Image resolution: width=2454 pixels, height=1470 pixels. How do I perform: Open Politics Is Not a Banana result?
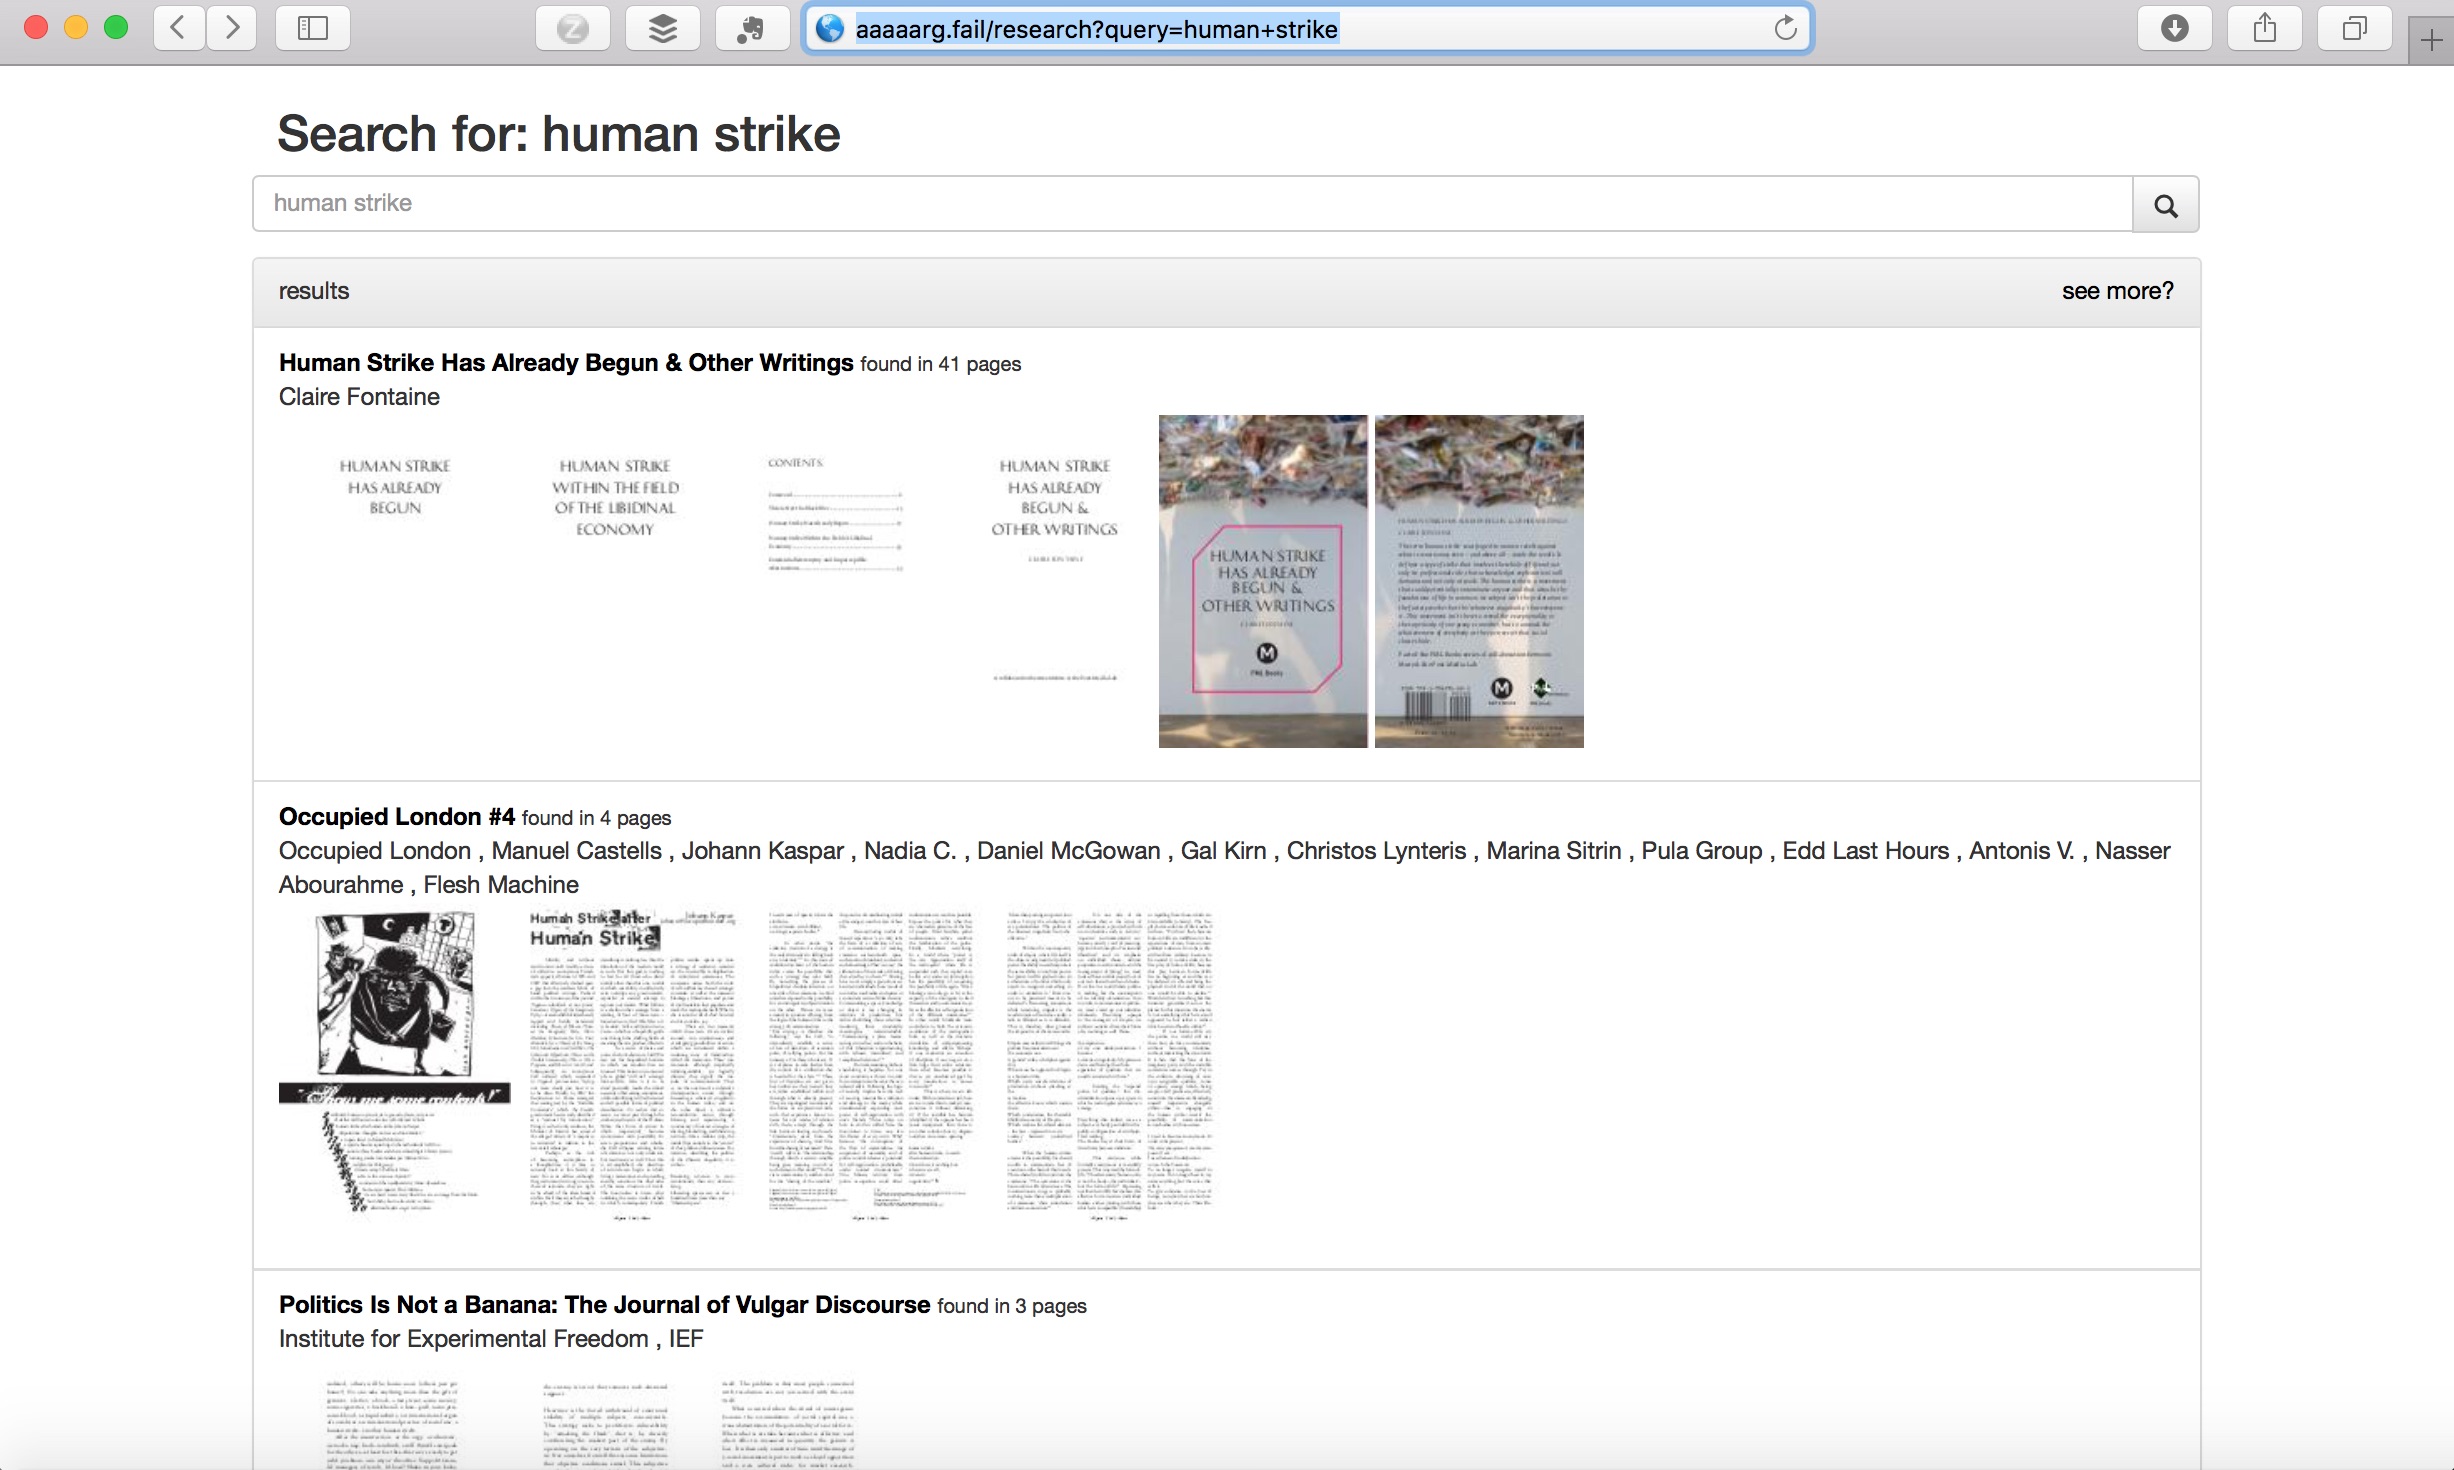click(604, 1305)
